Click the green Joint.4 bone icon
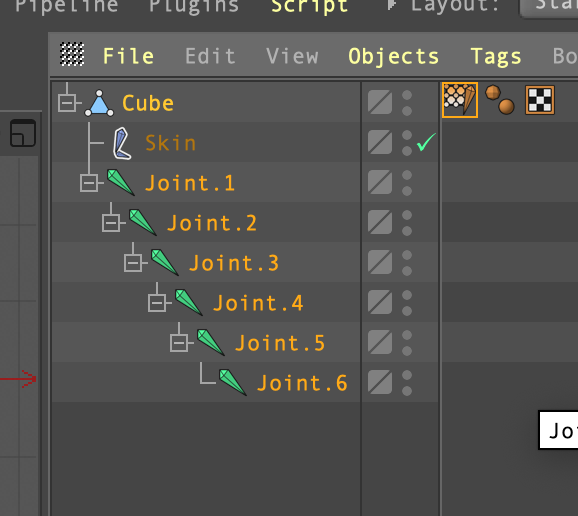Viewport: 578px width, 516px height. (x=188, y=302)
